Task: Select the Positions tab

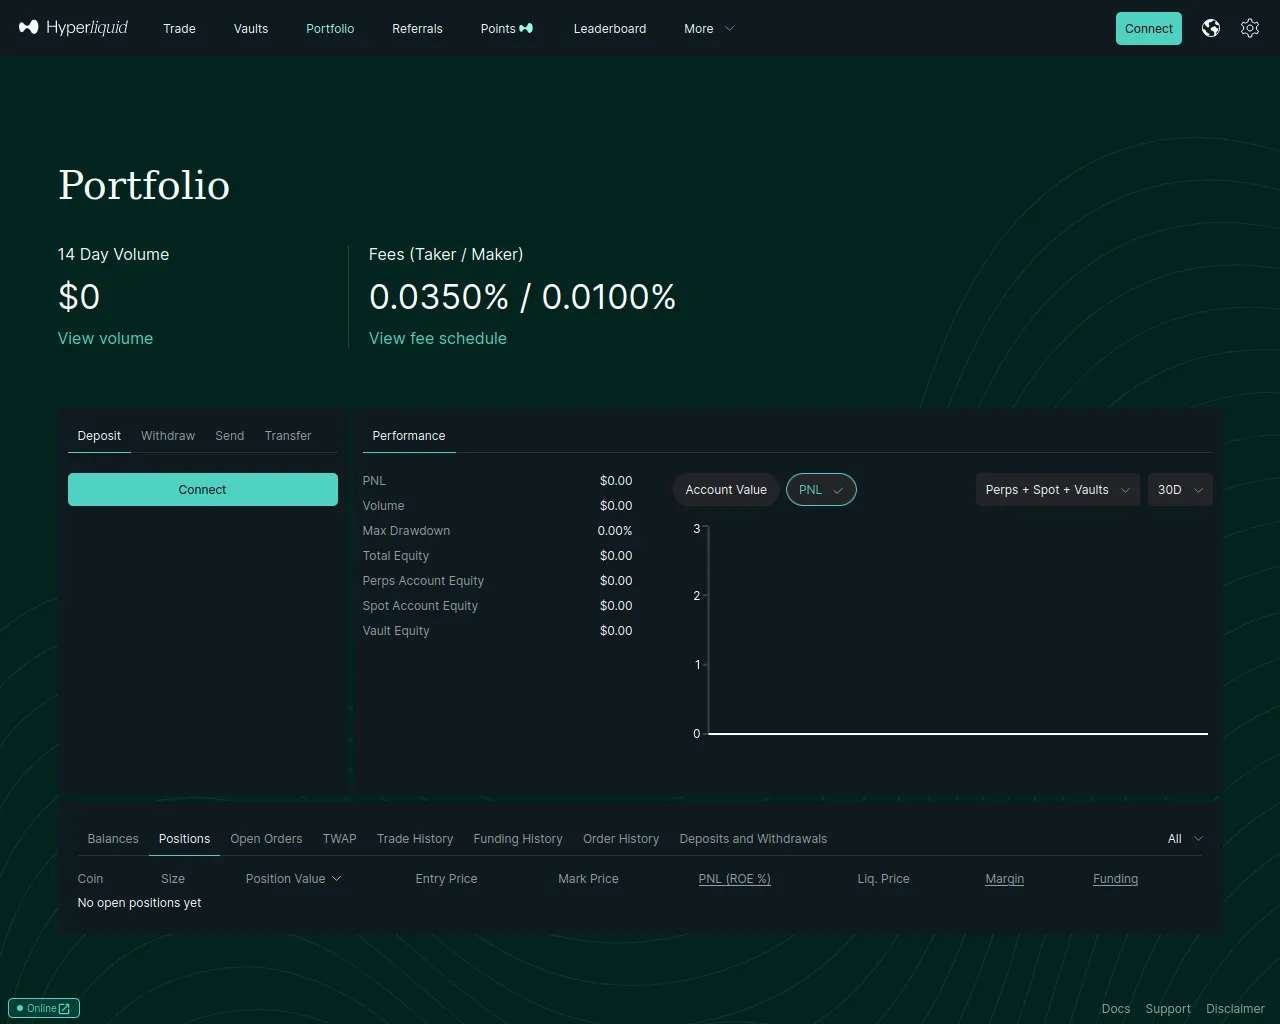Action: (x=185, y=839)
